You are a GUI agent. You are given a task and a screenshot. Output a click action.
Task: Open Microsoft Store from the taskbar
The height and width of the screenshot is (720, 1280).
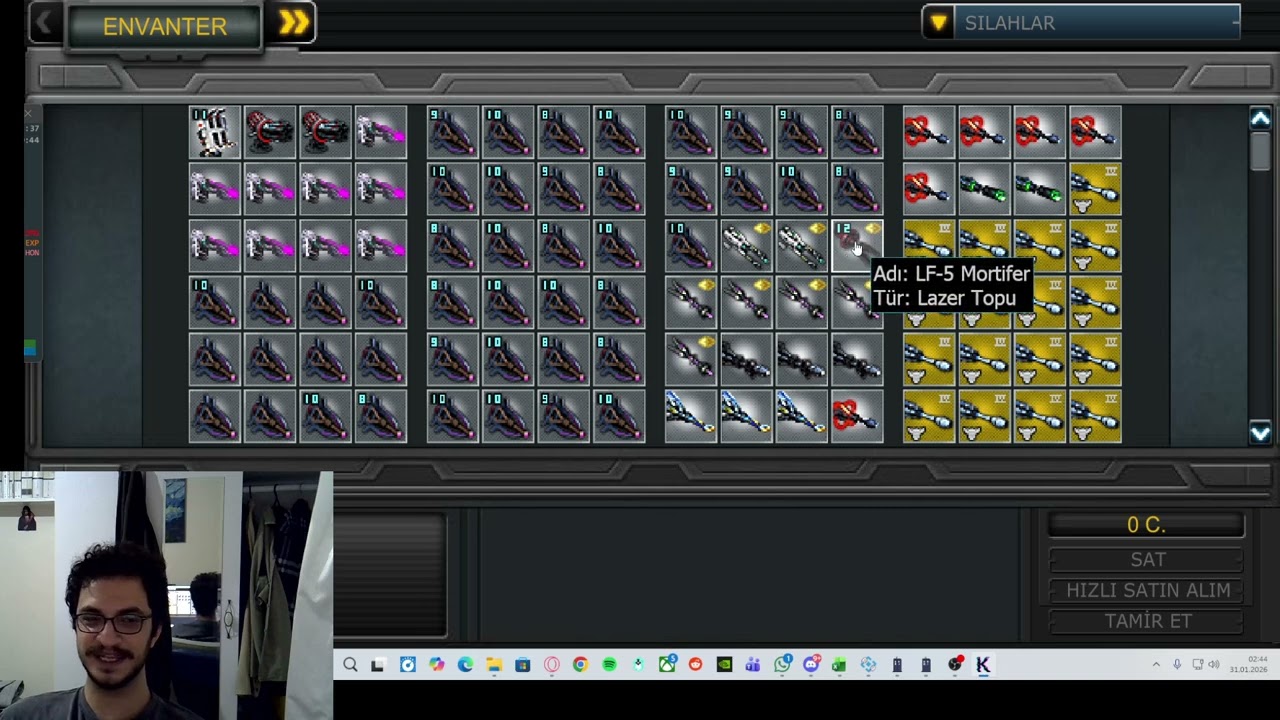(x=523, y=665)
